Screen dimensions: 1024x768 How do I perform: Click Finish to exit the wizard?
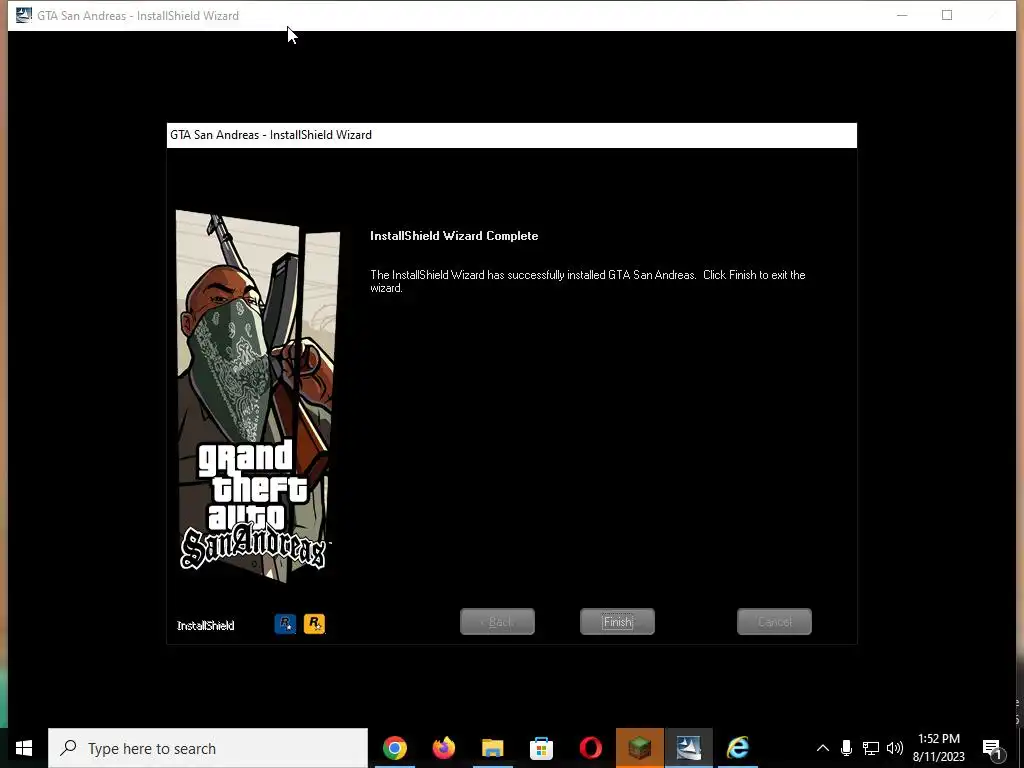point(617,622)
